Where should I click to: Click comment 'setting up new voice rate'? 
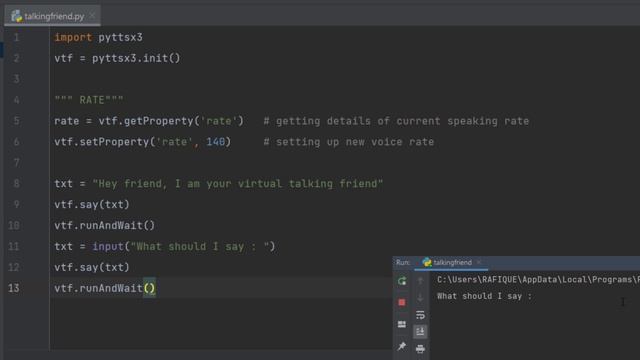coord(355,142)
